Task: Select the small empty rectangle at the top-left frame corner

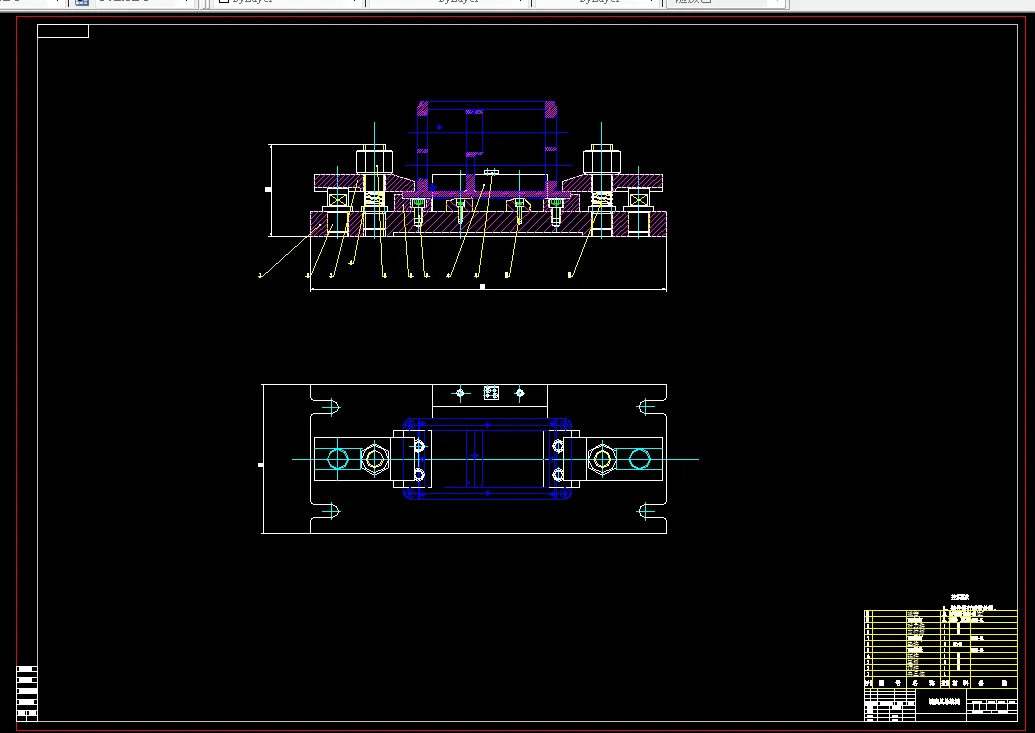Action: pyautogui.click(x=63, y=31)
